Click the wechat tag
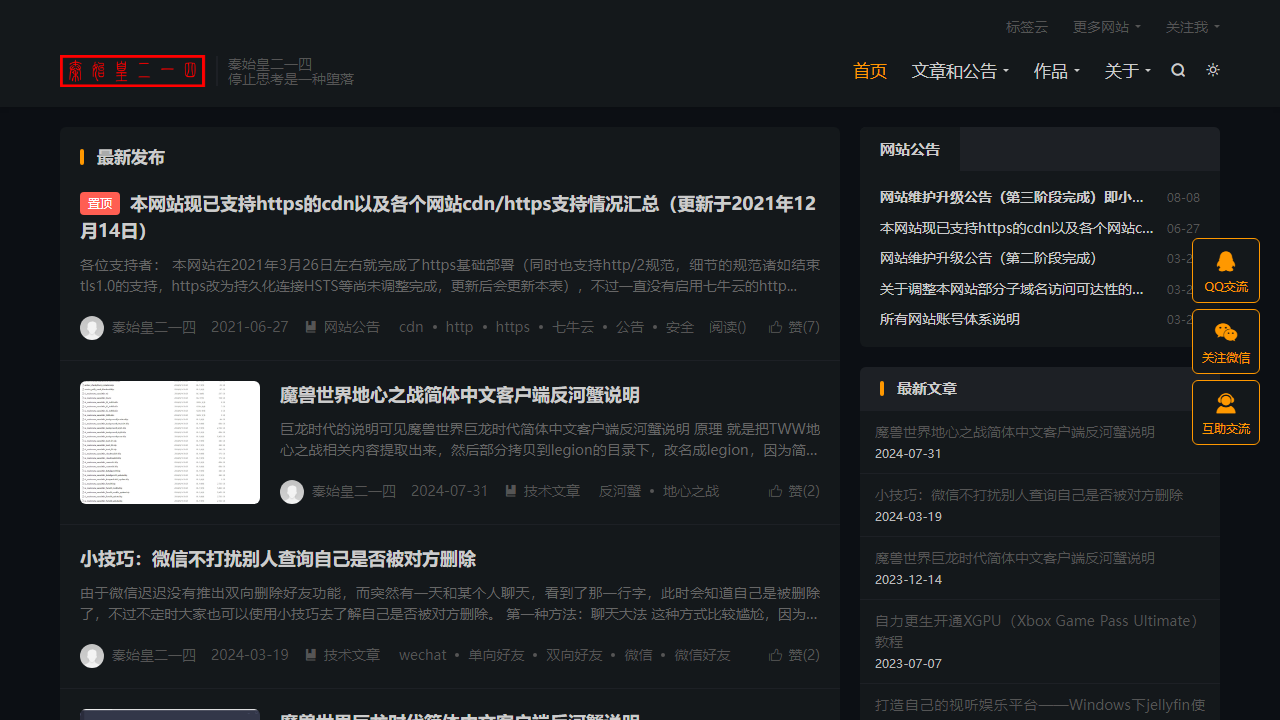The width and height of the screenshot is (1280, 720). point(423,655)
